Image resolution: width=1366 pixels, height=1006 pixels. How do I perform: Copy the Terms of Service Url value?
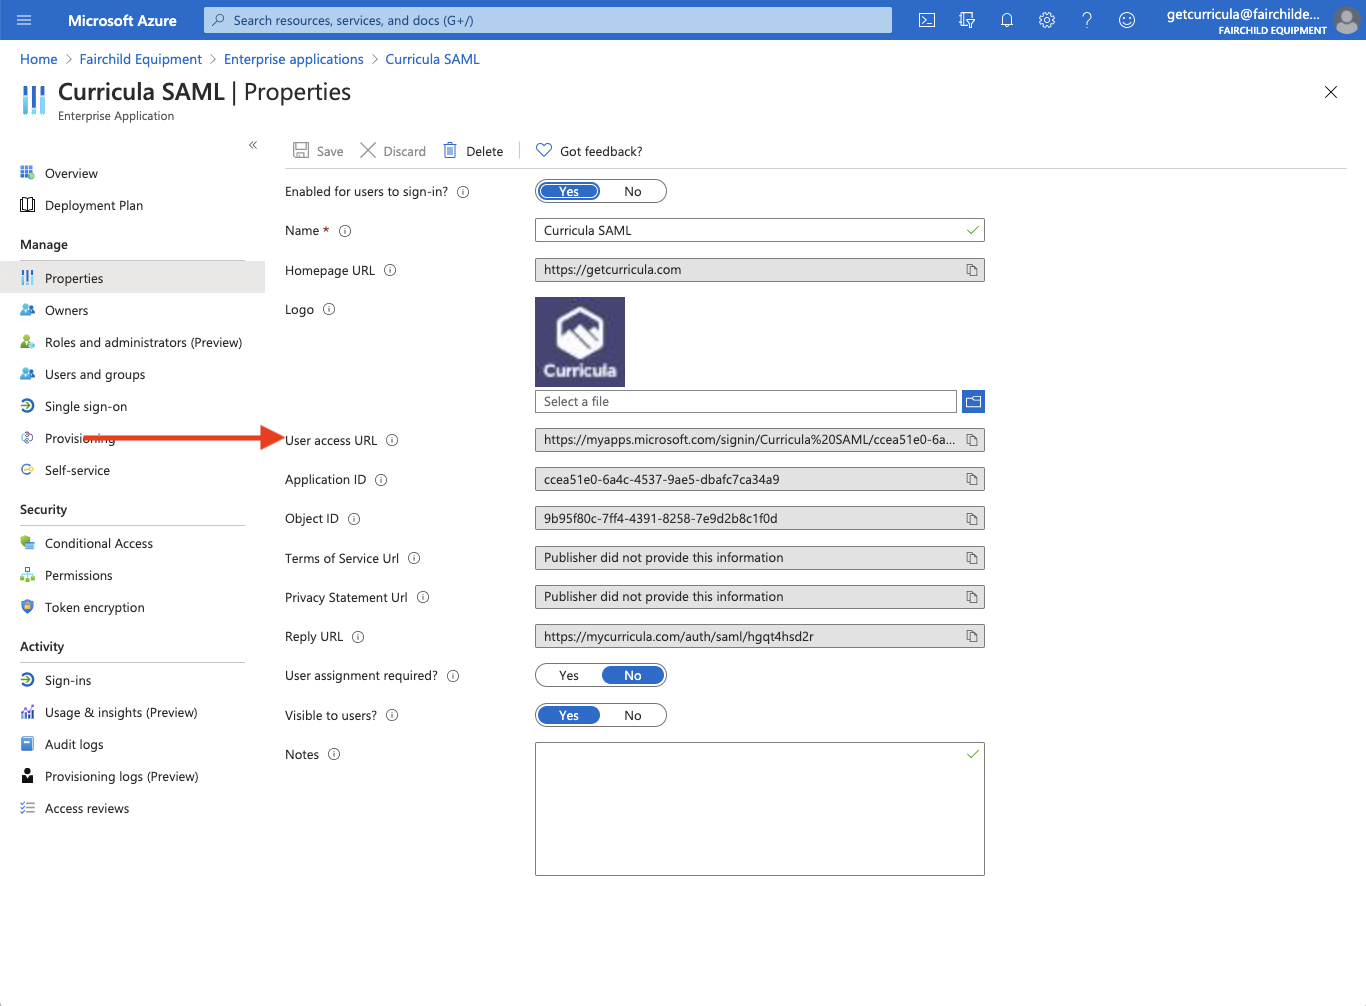972,558
